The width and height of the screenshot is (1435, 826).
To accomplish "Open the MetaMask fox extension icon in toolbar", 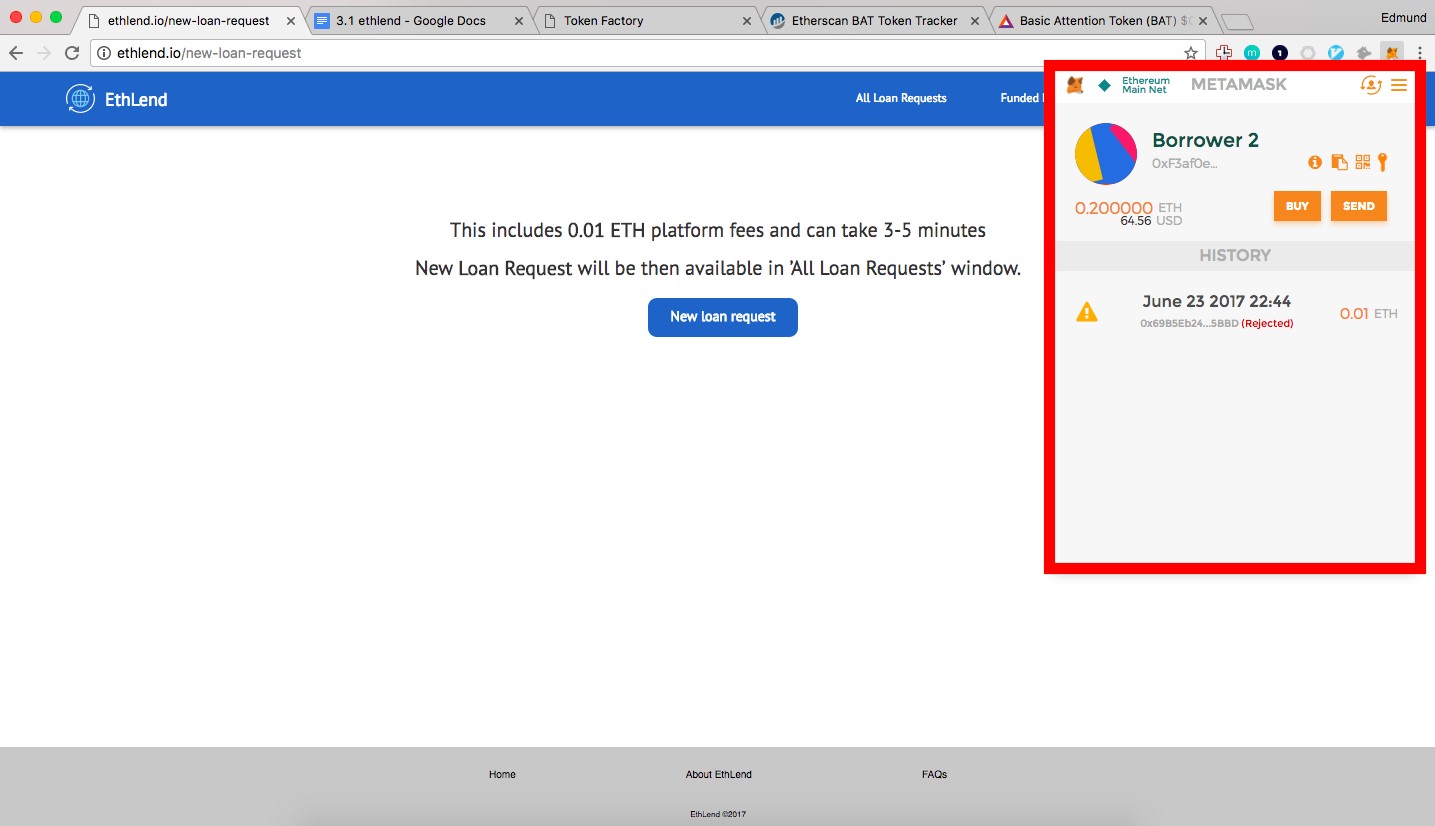I will click(1391, 53).
